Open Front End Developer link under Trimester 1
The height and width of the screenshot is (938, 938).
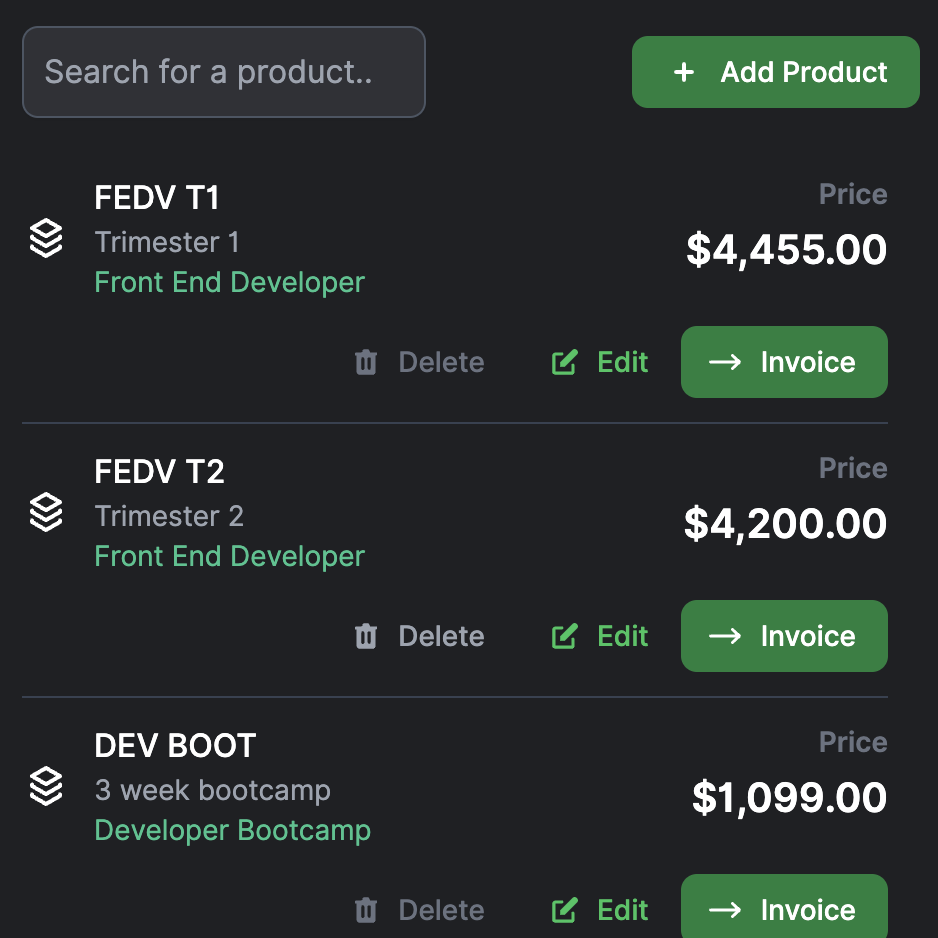coord(230,282)
